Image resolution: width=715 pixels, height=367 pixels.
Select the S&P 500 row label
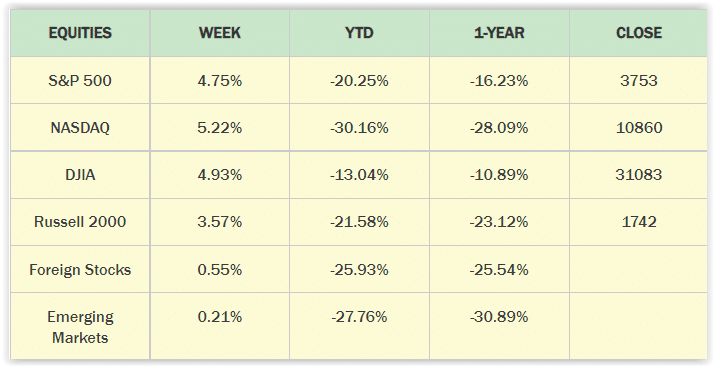click(x=80, y=81)
